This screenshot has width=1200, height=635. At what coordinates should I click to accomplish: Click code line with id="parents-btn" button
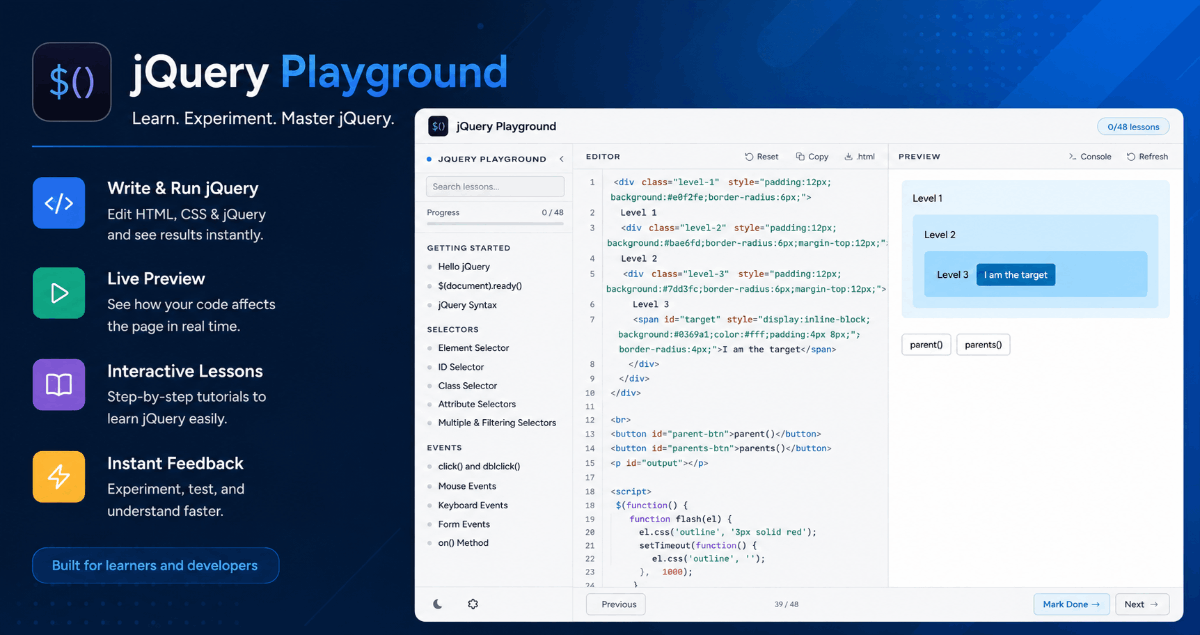pyautogui.click(x=721, y=449)
